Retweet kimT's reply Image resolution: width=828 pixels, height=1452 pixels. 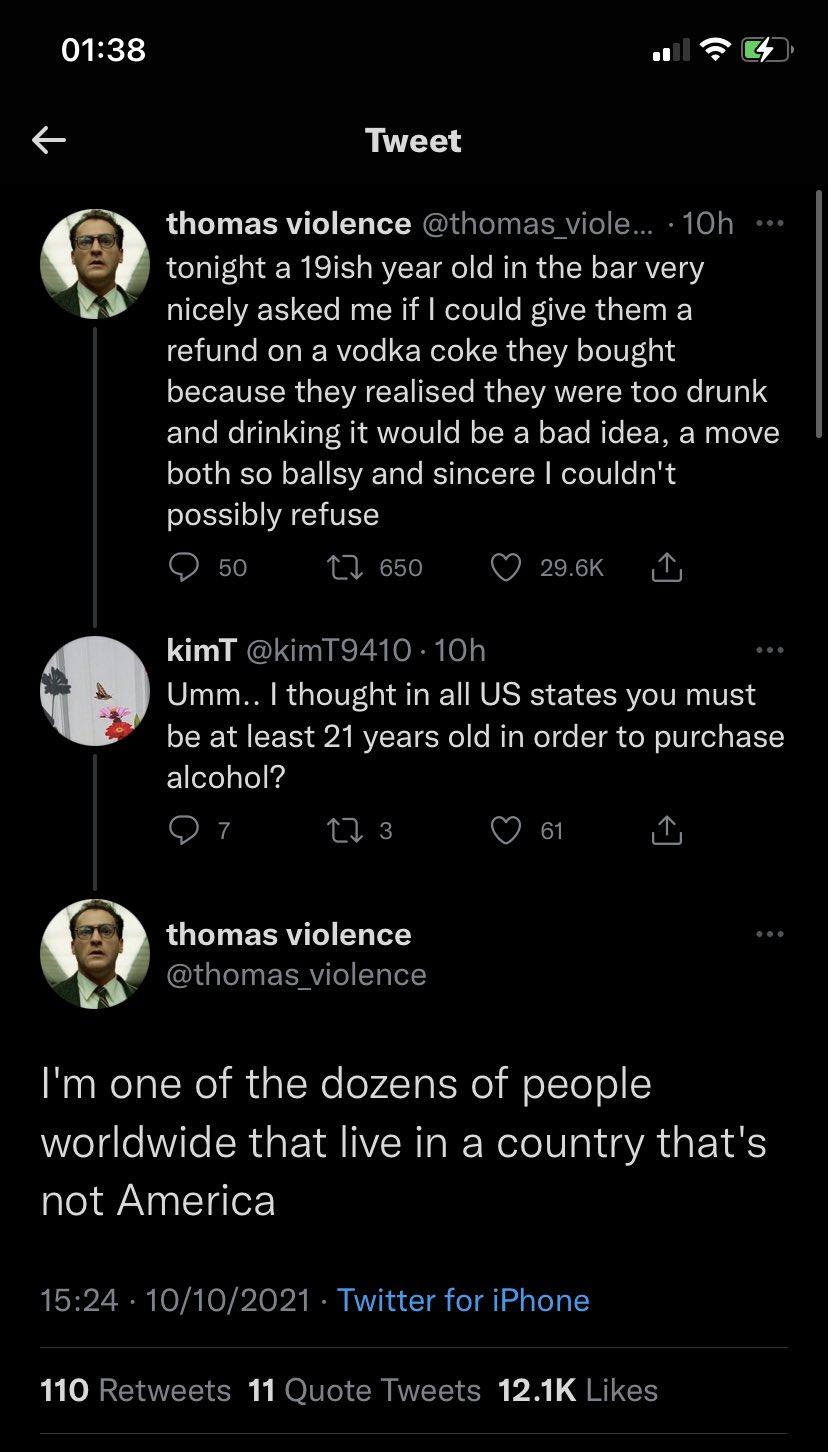pos(343,830)
